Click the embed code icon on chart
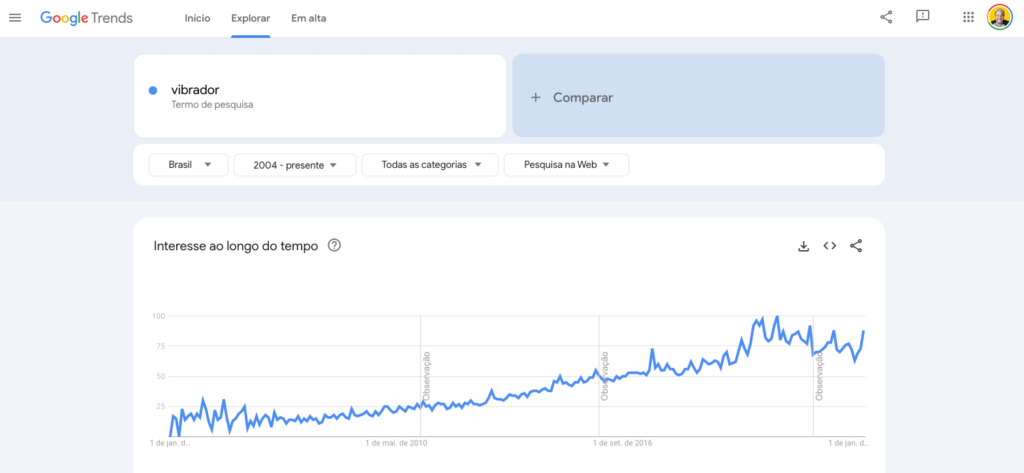The image size is (1024, 473). click(x=829, y=246)
